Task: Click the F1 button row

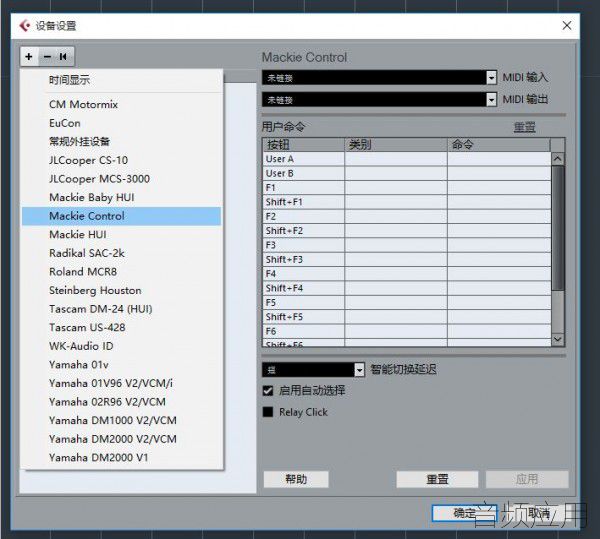Action: point(407,188)
